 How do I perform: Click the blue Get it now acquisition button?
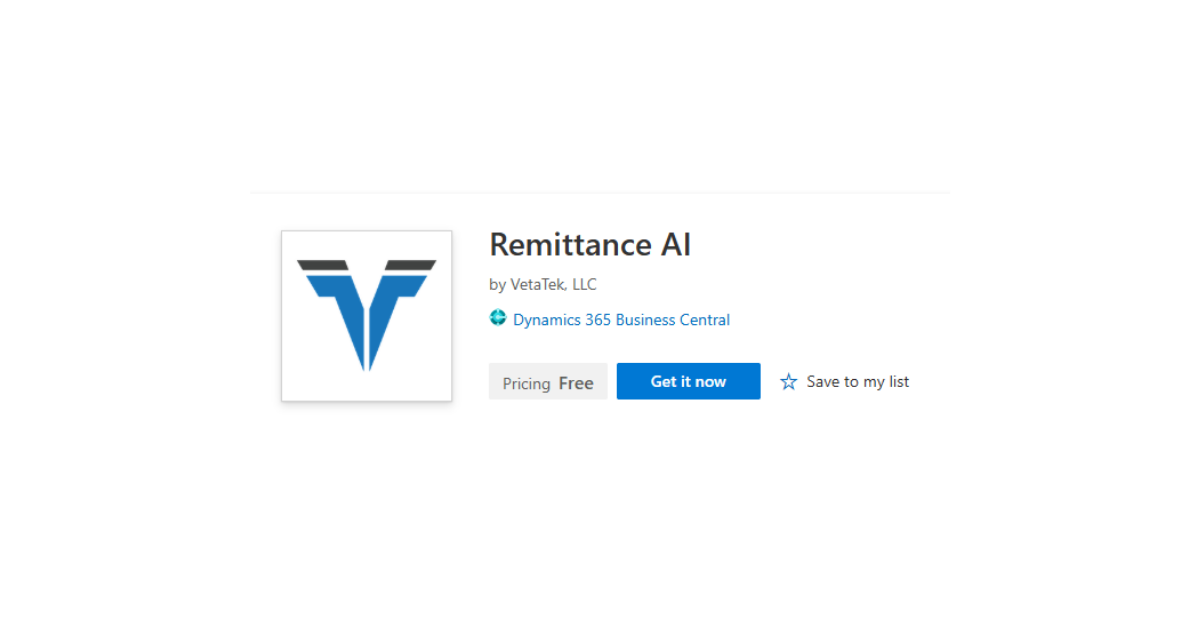click(688, 381)
